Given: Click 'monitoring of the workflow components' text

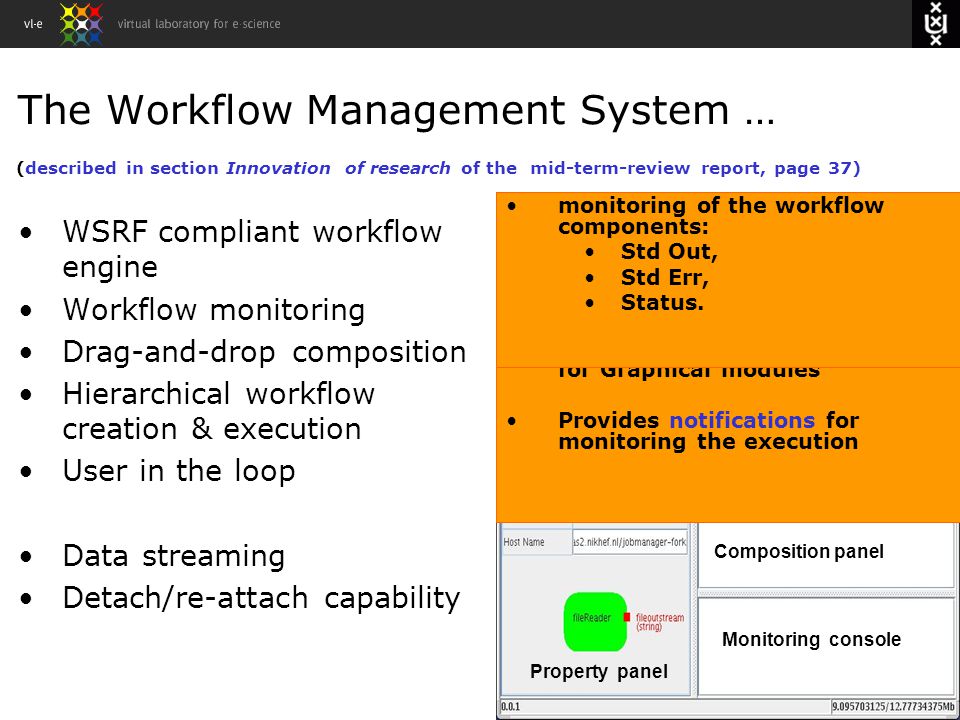Looking at the screenshot, I should click(x=721, y=216).
